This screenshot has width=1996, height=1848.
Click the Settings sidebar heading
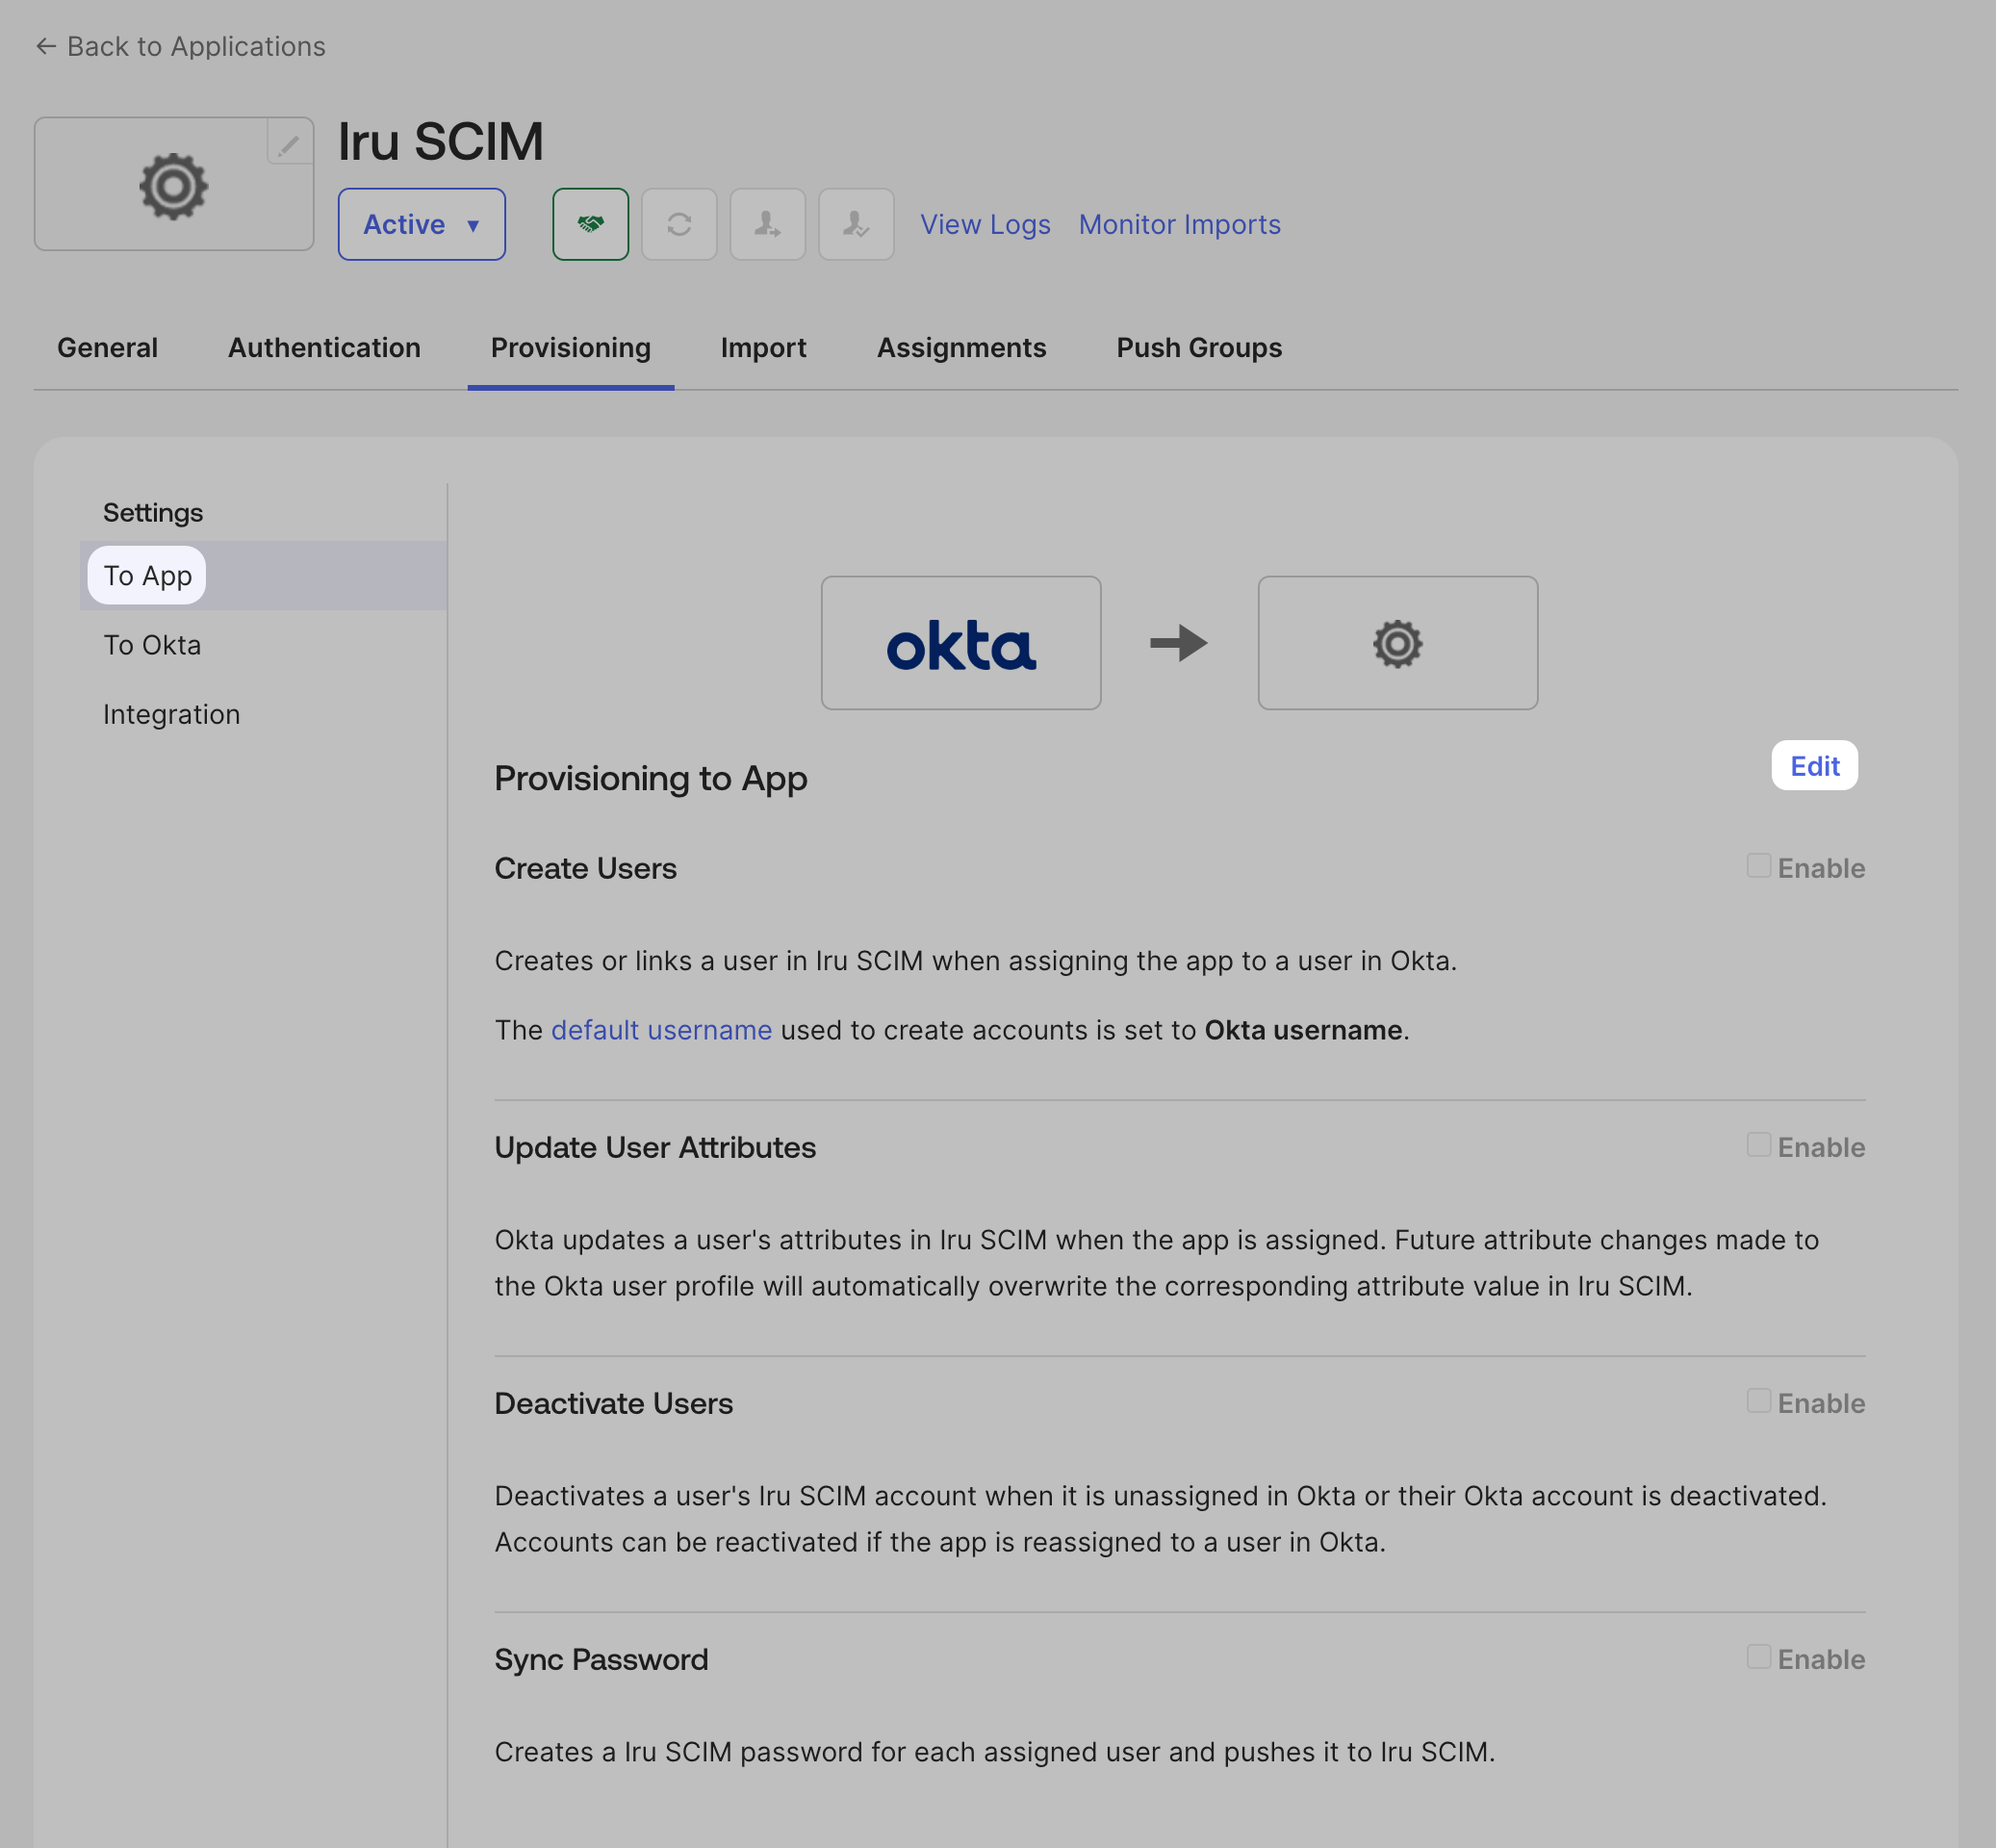(153, 512)
